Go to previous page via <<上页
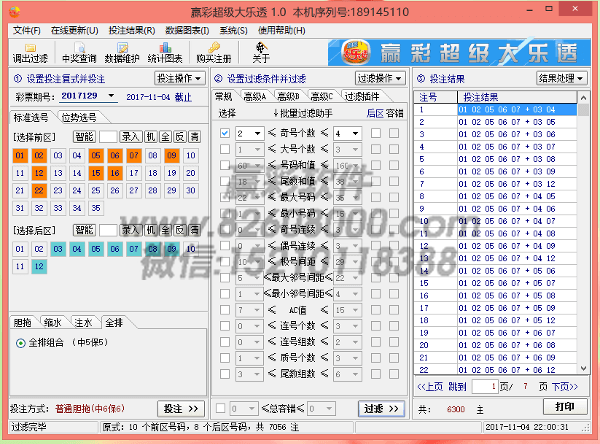 click(430, 387)
